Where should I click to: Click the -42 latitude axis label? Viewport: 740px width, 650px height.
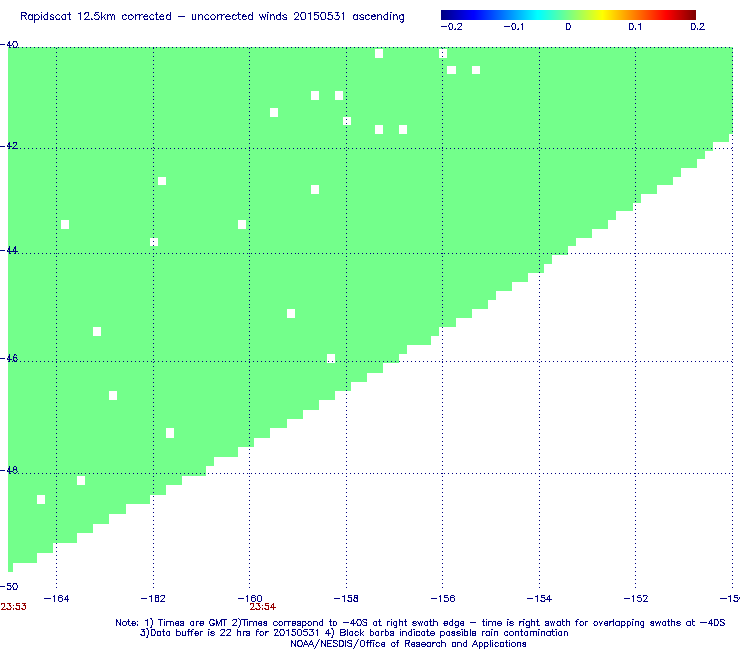click(x=9, y=145)
